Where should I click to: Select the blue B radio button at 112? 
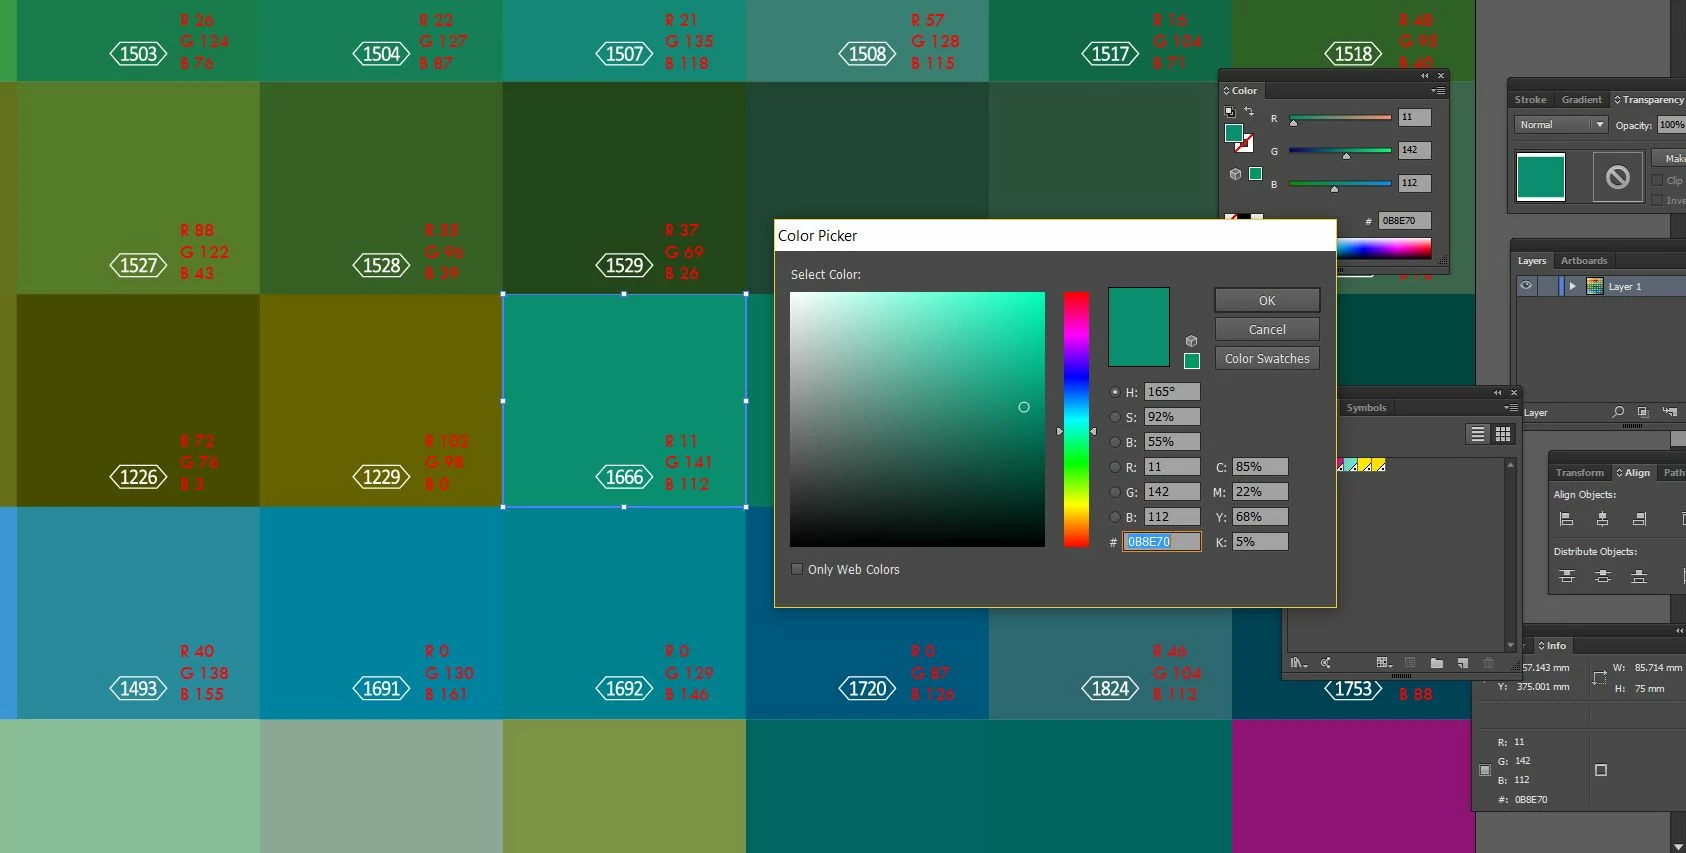click(1115, 517)
